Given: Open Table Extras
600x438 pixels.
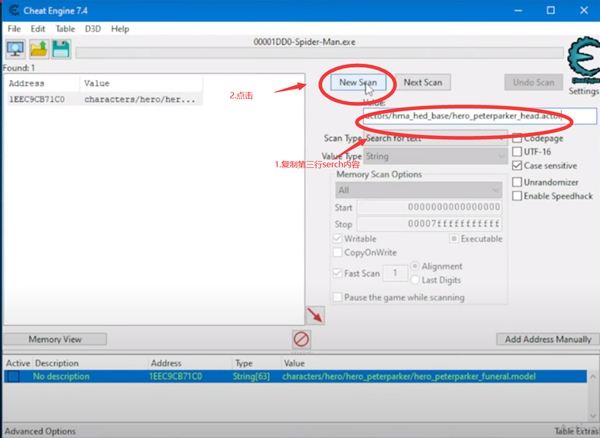Looking at the screenshot, I should pyautogui.click(x=577, y=431).
